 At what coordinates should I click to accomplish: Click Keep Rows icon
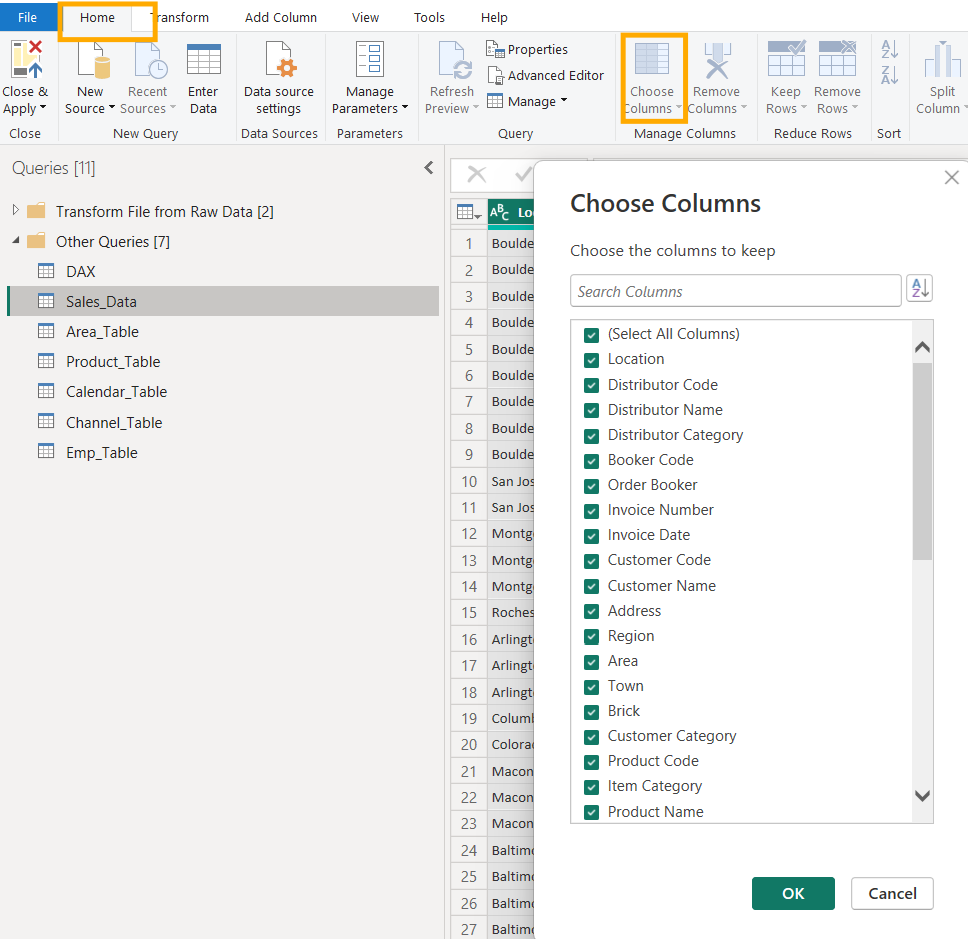(x=786, y=57)
